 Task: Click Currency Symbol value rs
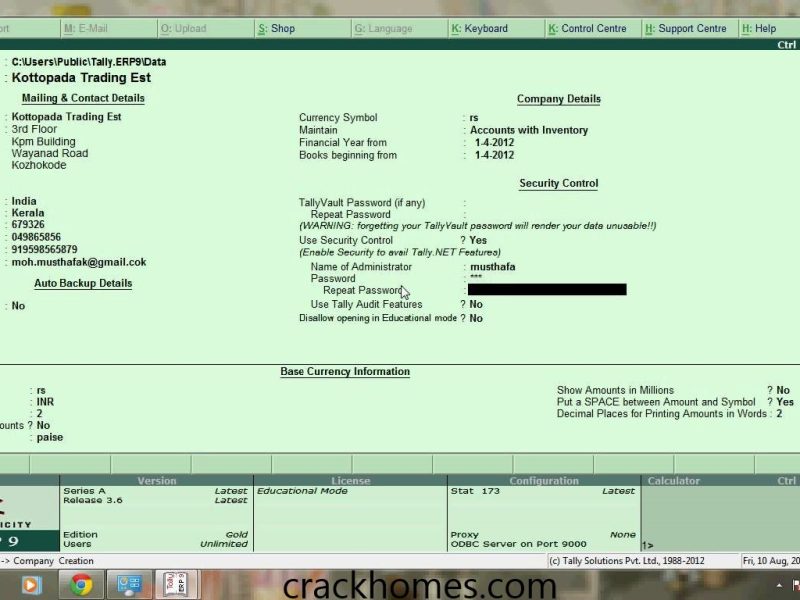(474, 118)
